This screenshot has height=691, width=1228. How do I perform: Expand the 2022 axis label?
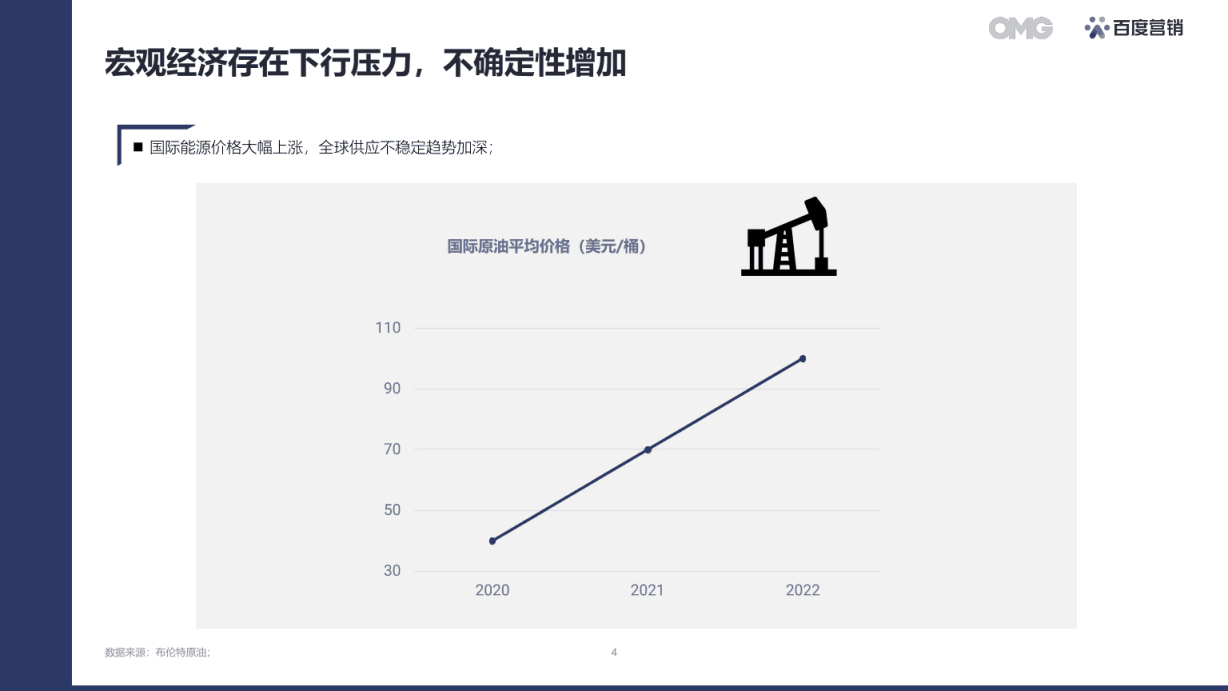coord(801,591)
